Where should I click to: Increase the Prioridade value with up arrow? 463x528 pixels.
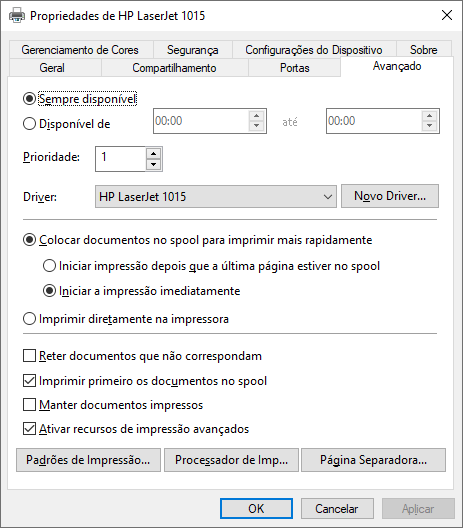(x=154, y=154)
